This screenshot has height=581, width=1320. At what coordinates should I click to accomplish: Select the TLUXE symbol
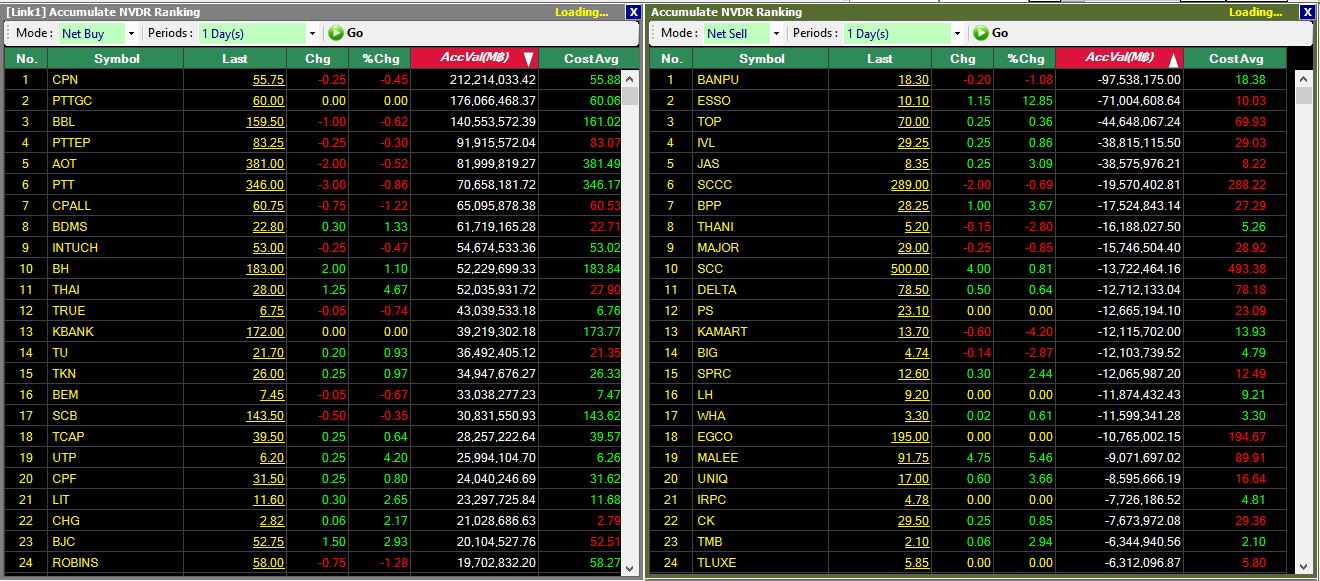[x=717, y=562]
